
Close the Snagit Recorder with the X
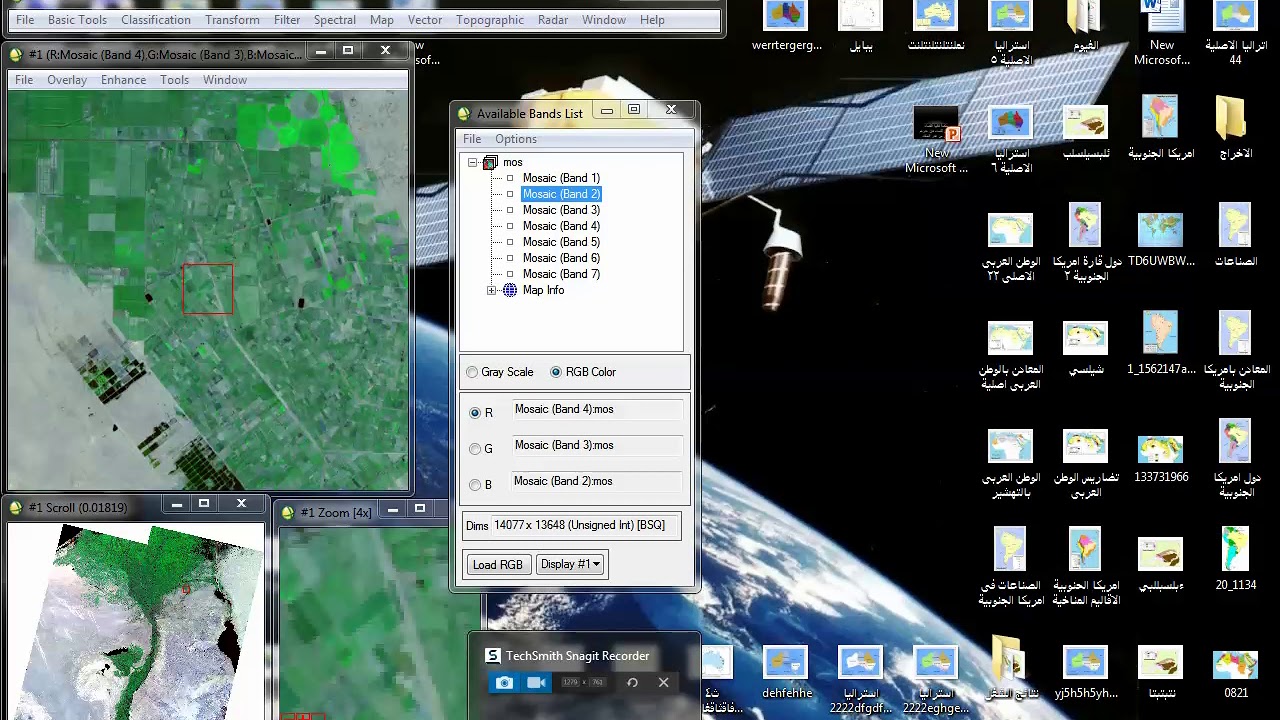663,682
